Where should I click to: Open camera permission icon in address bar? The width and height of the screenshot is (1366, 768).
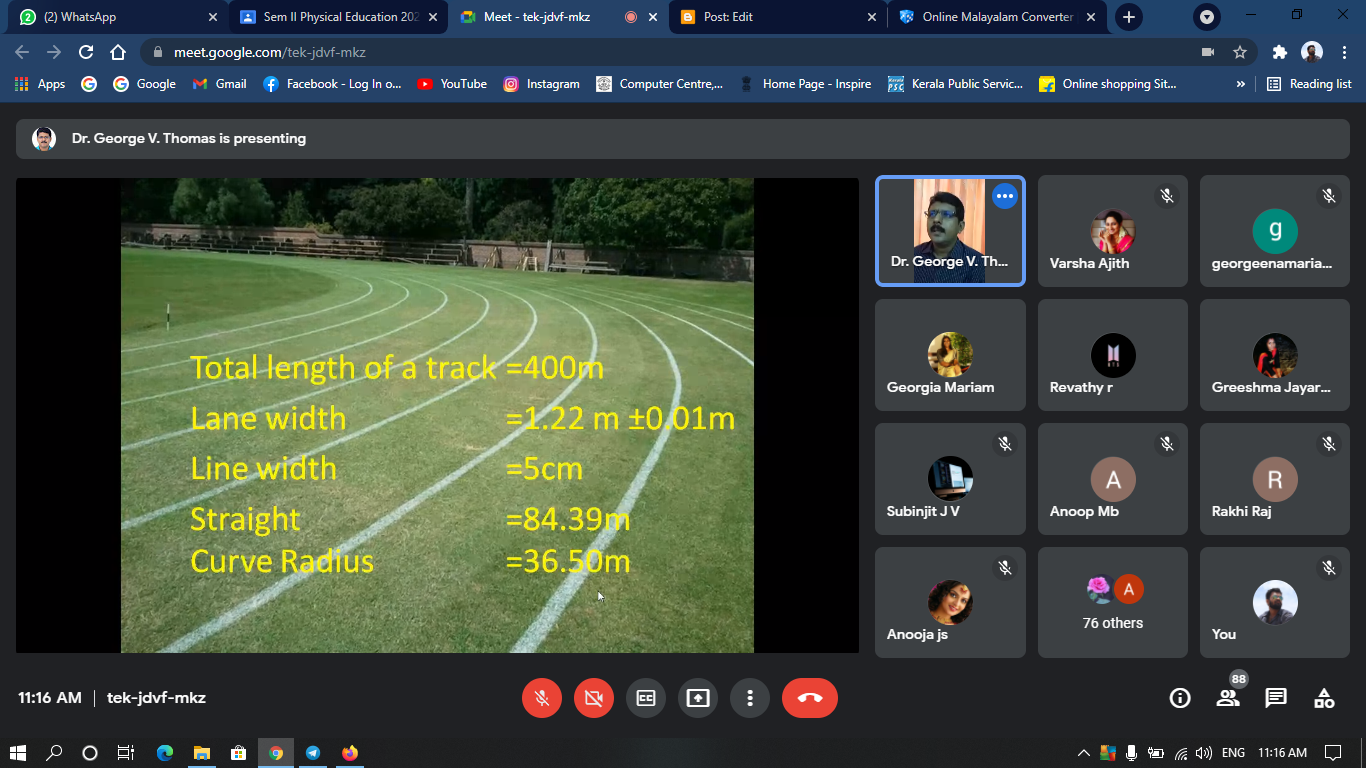1208,52
